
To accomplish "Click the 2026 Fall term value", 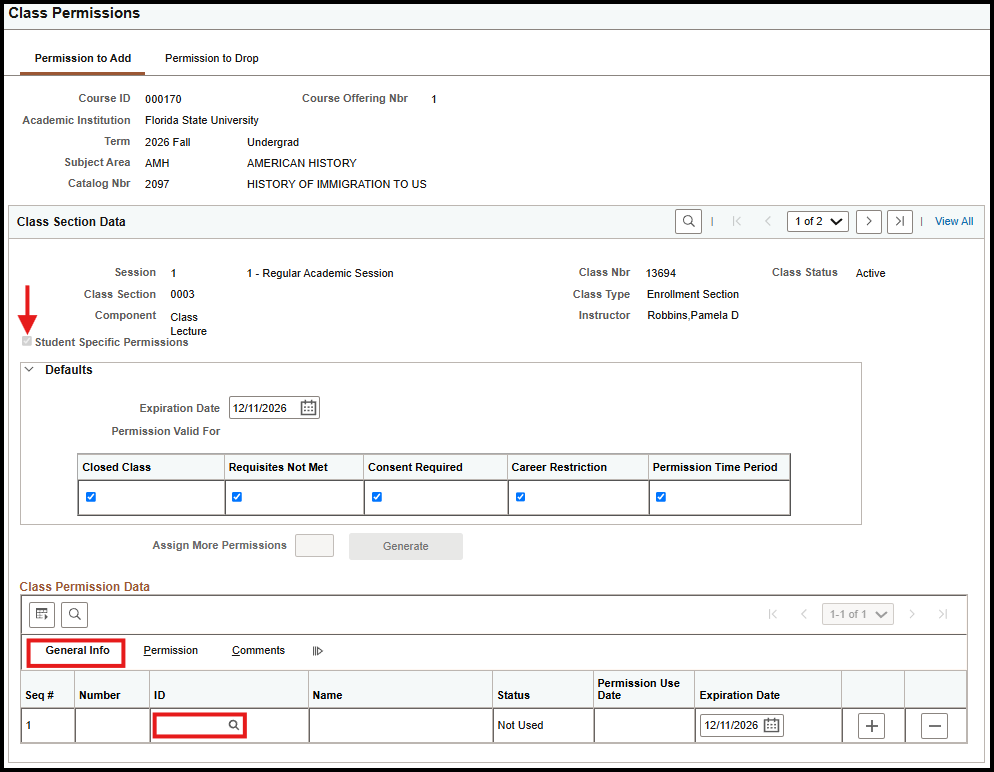I will pos(167,142).
